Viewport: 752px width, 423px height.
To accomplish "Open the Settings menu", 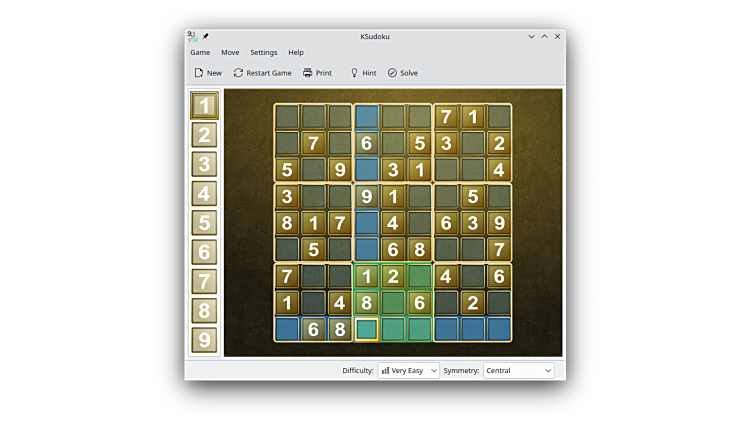I will (263, 52).
